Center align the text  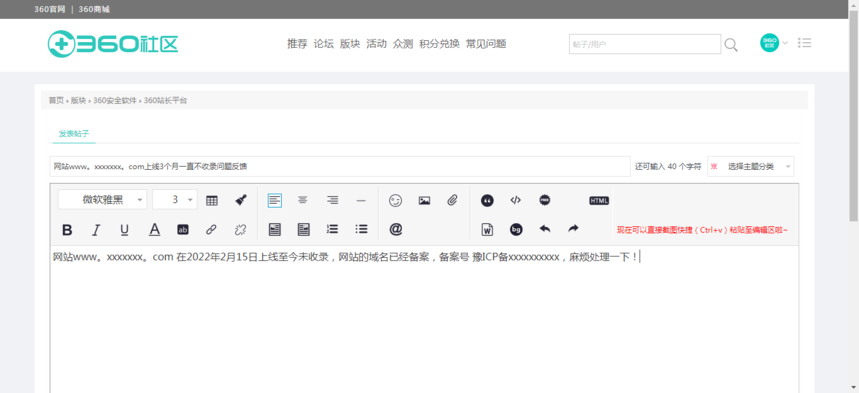[302, 201]
